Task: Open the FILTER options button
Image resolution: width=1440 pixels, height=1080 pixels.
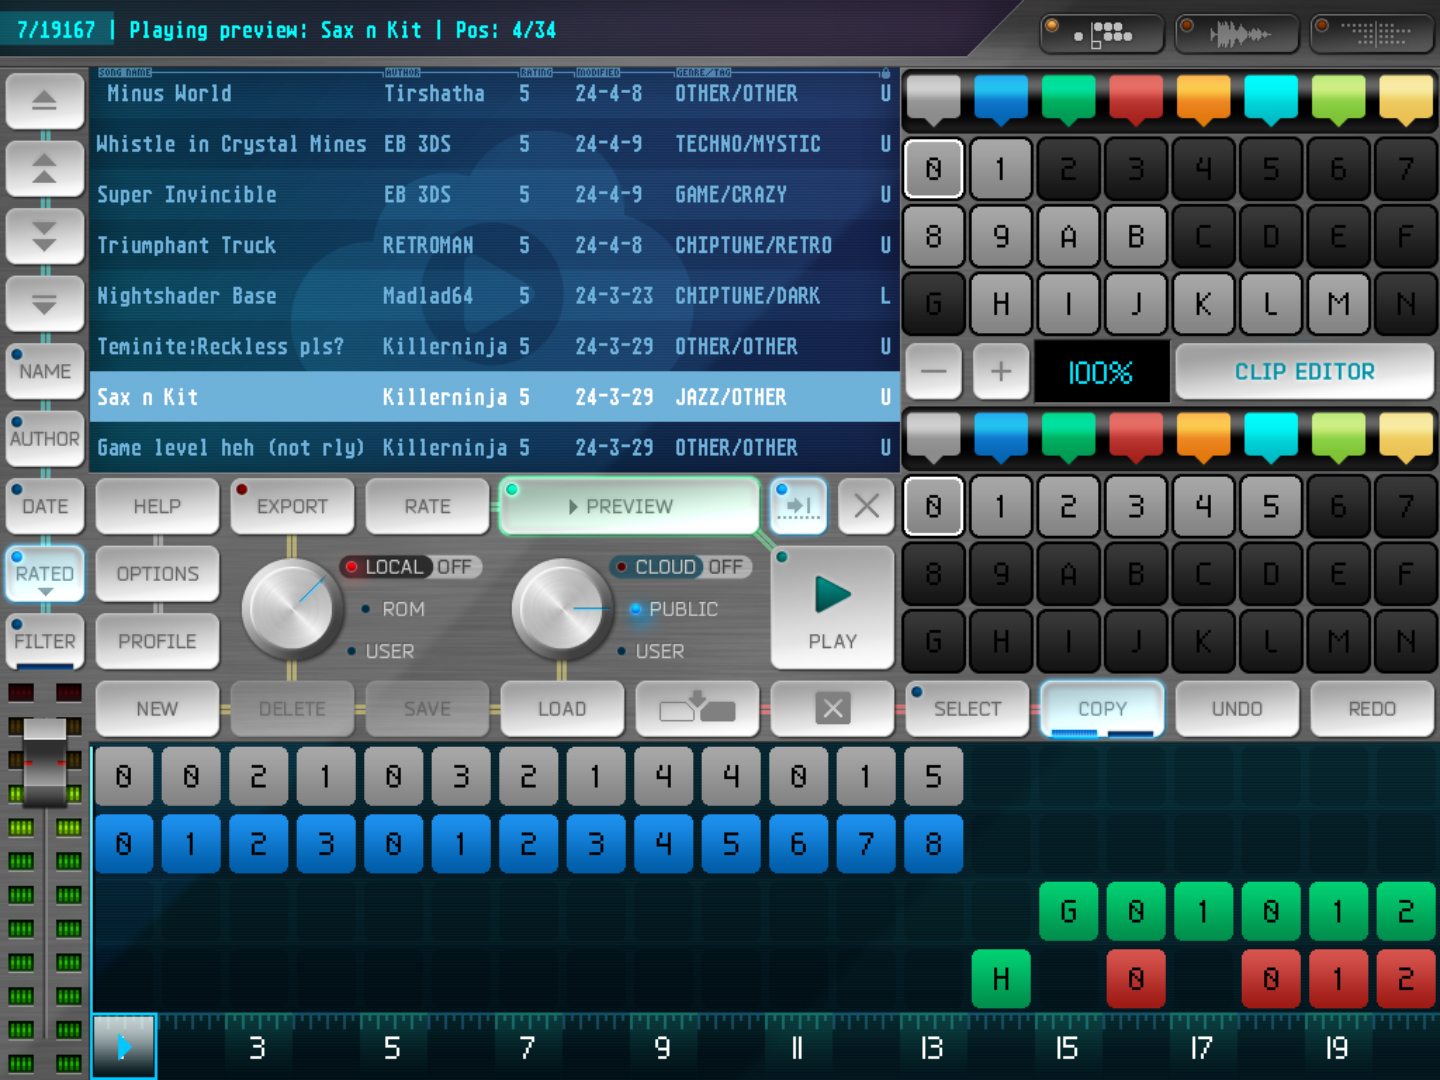Action: 44,641
